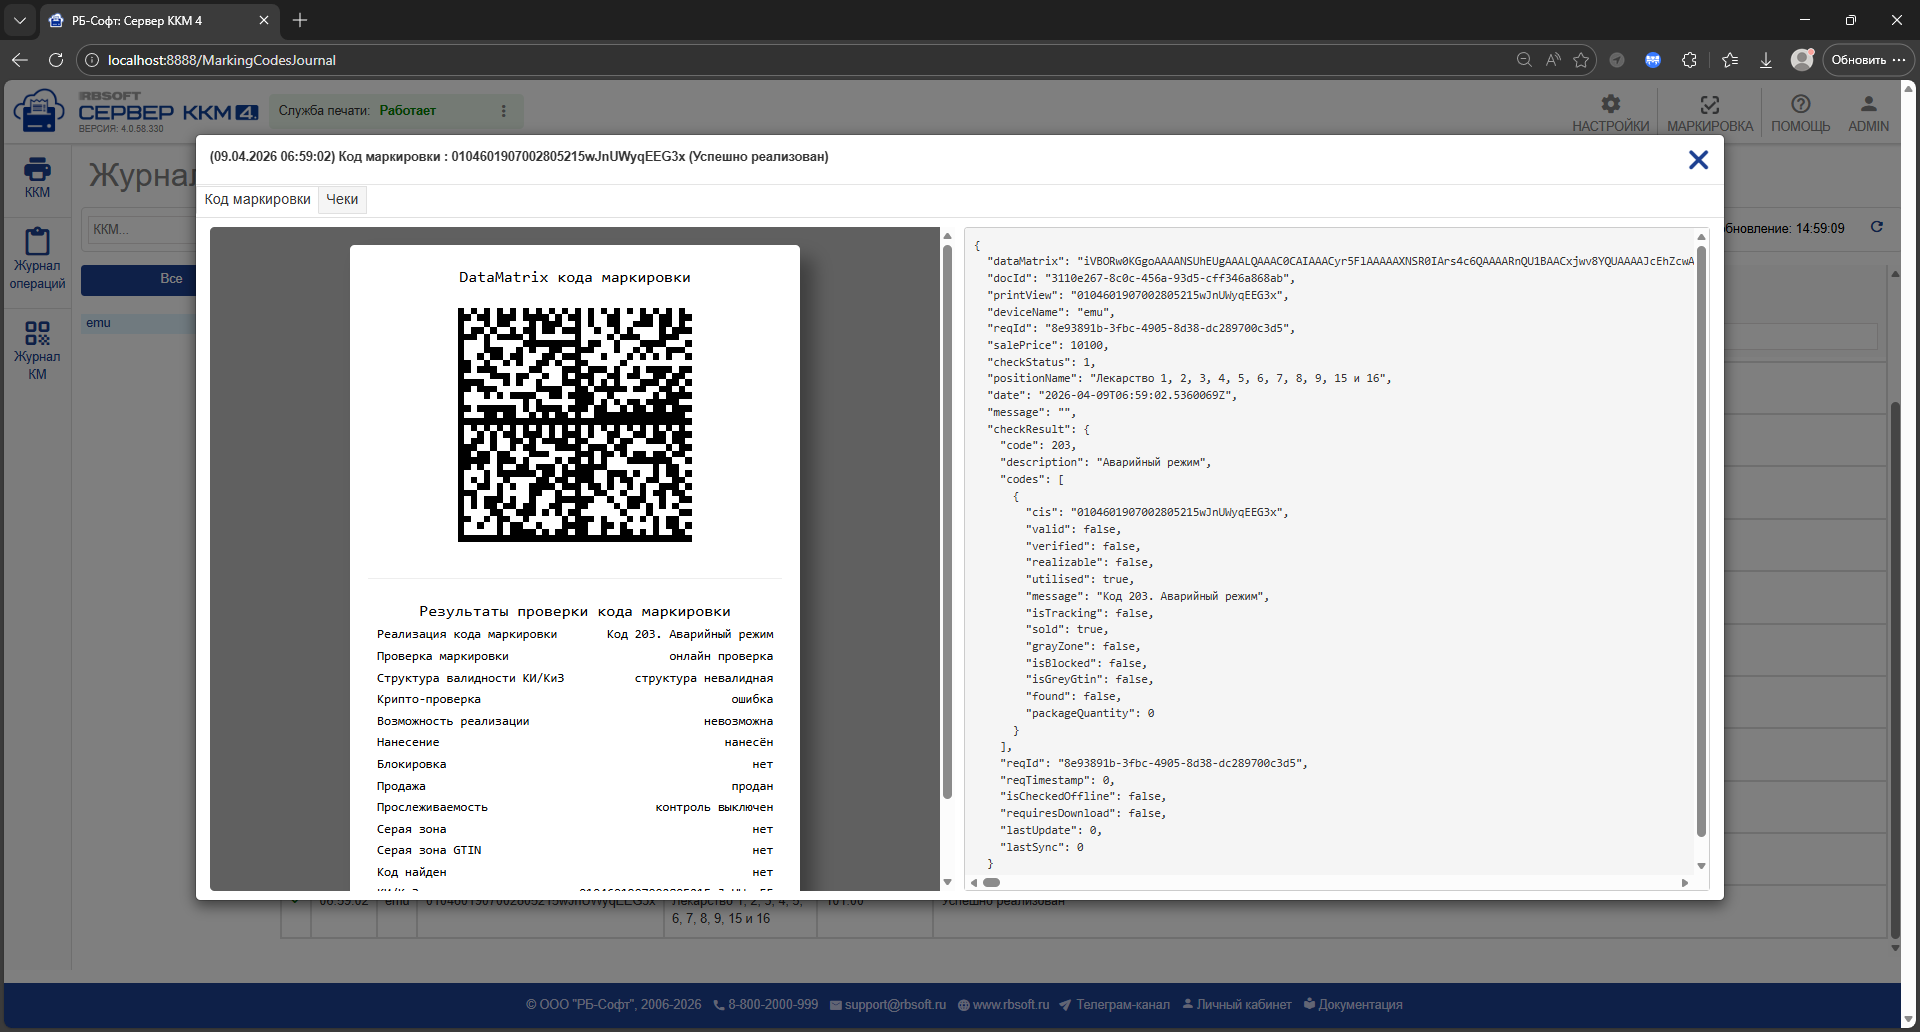1920x1032 pixels.
Task: Open a new browser tab
Action: [300, 20]
